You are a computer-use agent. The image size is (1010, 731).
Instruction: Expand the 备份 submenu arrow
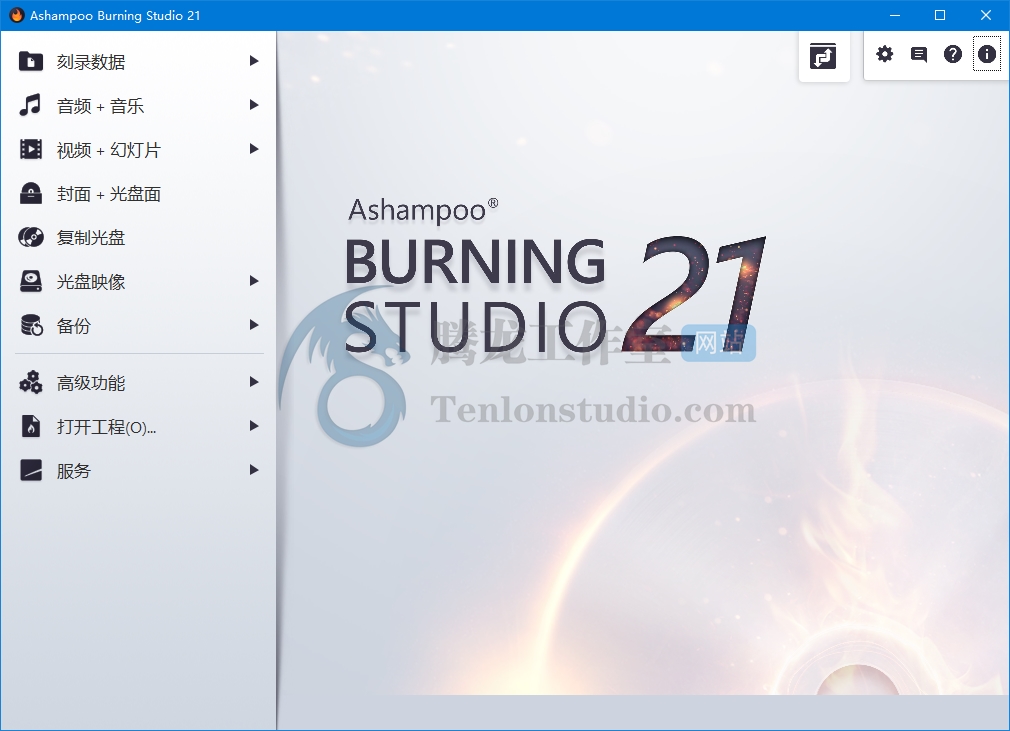click(x=254, y=325)
